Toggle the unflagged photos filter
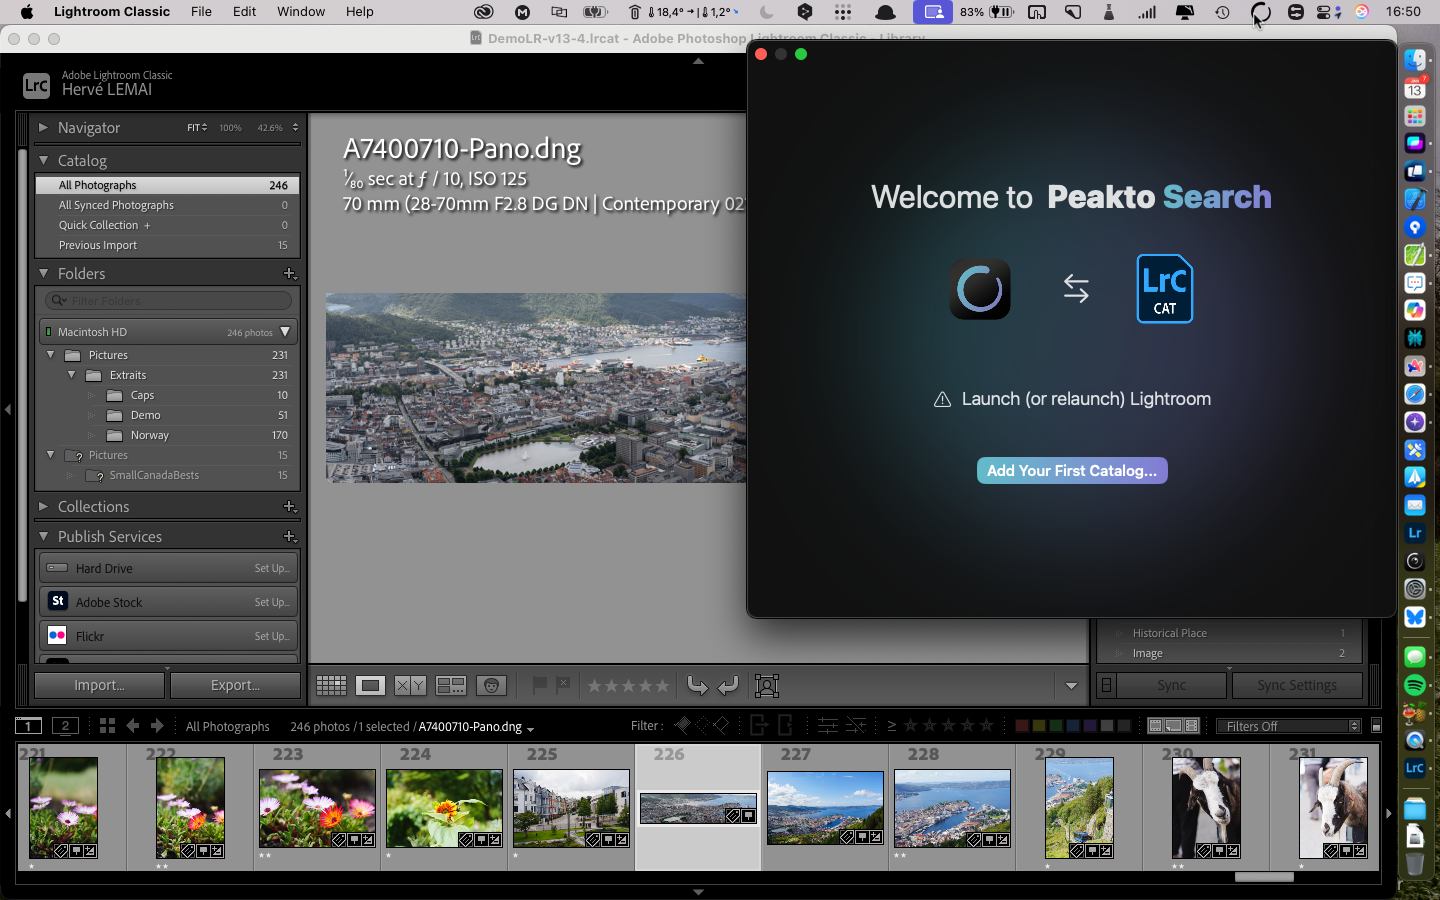 click(x=702, y=725)
